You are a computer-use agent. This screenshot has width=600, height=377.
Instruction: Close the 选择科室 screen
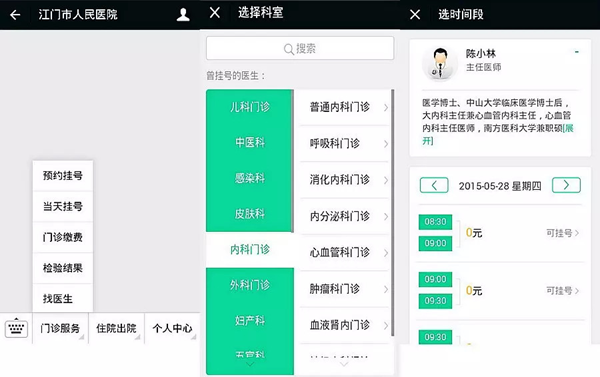point(215,13)
